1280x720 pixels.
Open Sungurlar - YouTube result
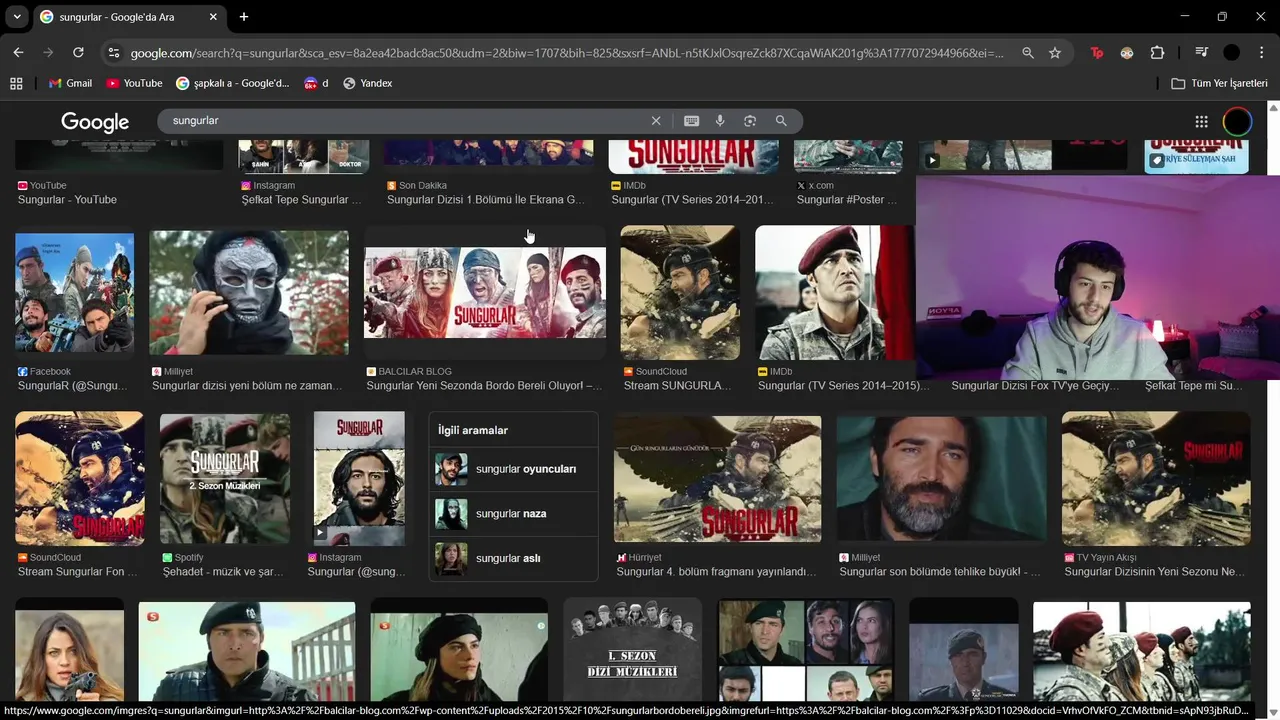(67, 200)
